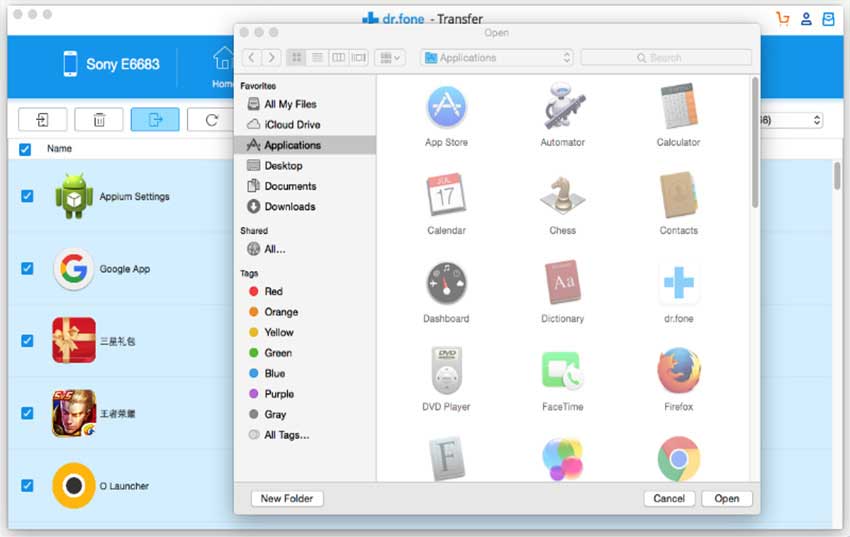The width and height of the screenshot is (850, 537).
Task: Select the Calculator app icon
Action: pos(678,106)
